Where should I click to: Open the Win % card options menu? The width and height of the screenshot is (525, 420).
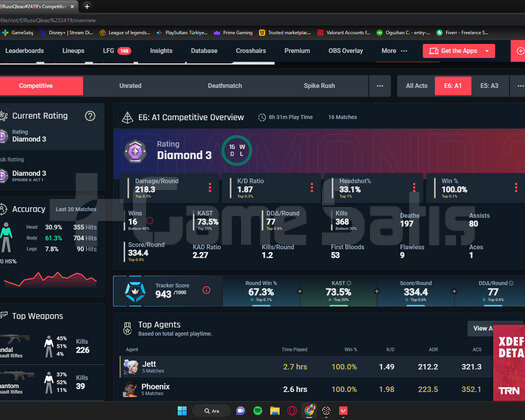[x=516, y=188]
